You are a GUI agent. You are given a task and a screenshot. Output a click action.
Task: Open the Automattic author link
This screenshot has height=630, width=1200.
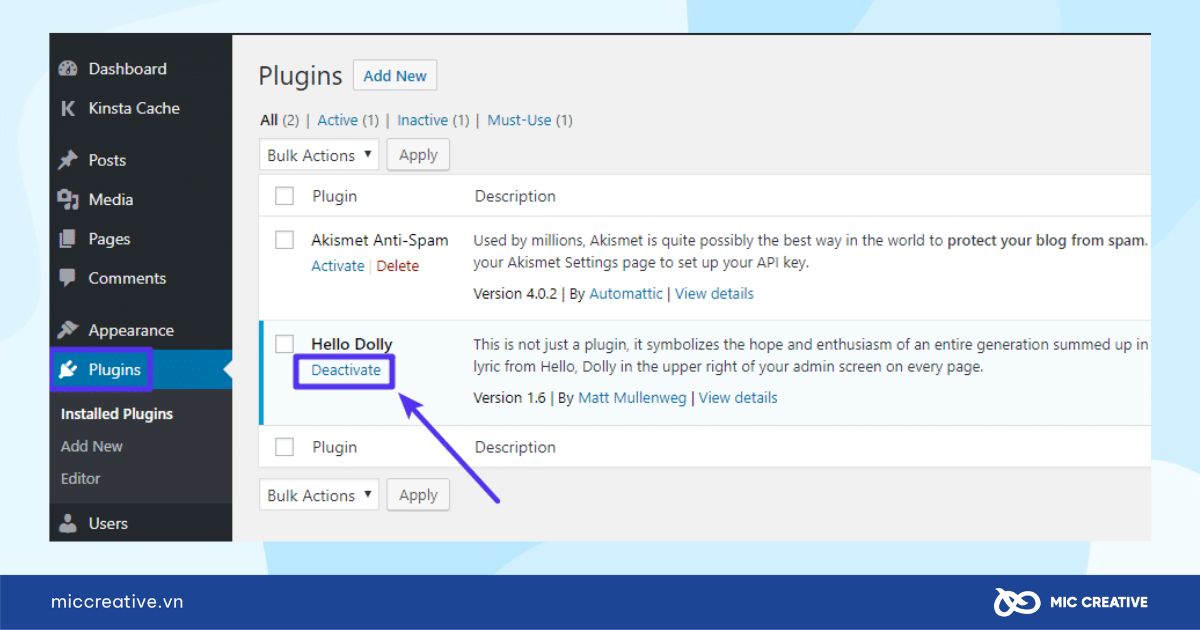(x=626, y=294)
